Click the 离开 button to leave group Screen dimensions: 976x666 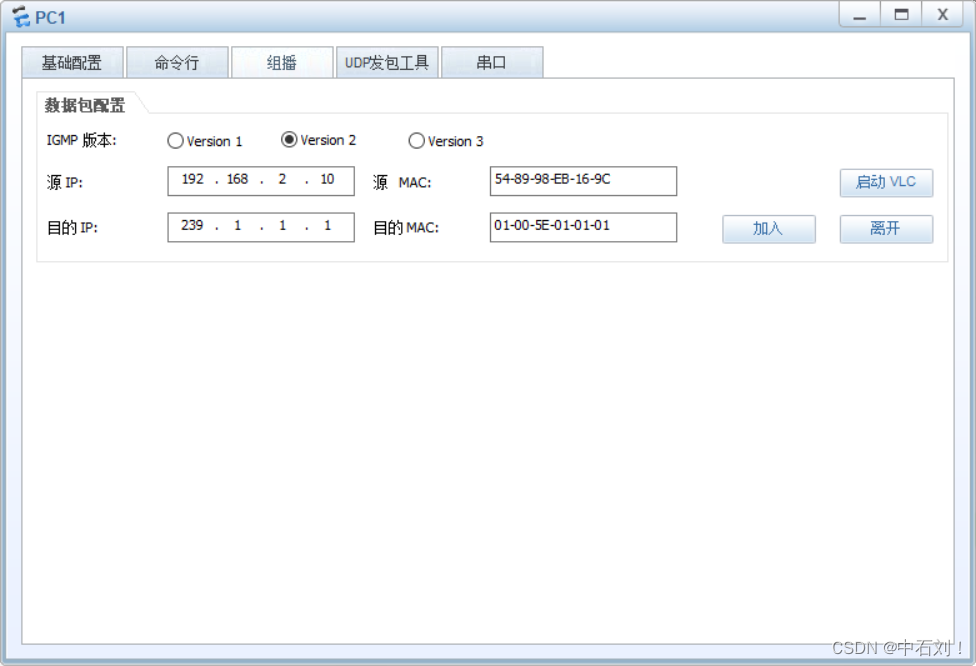pos(885,229)
